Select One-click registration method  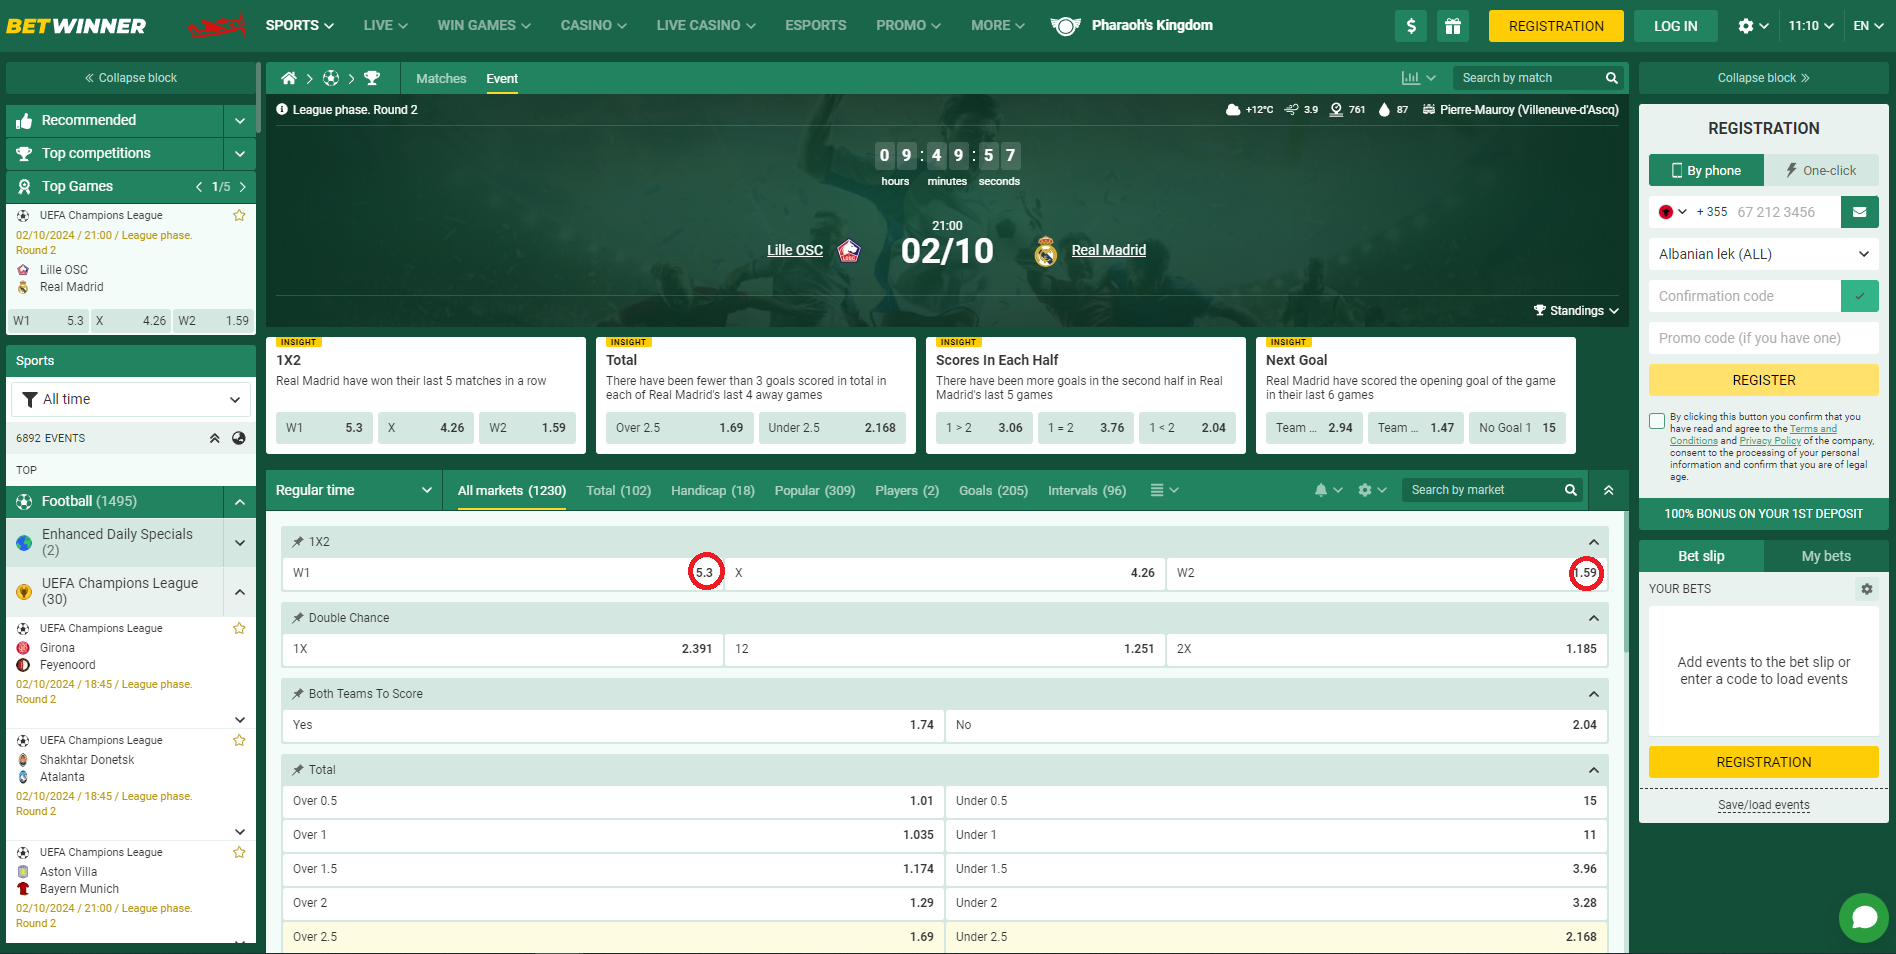point(1821,170)
